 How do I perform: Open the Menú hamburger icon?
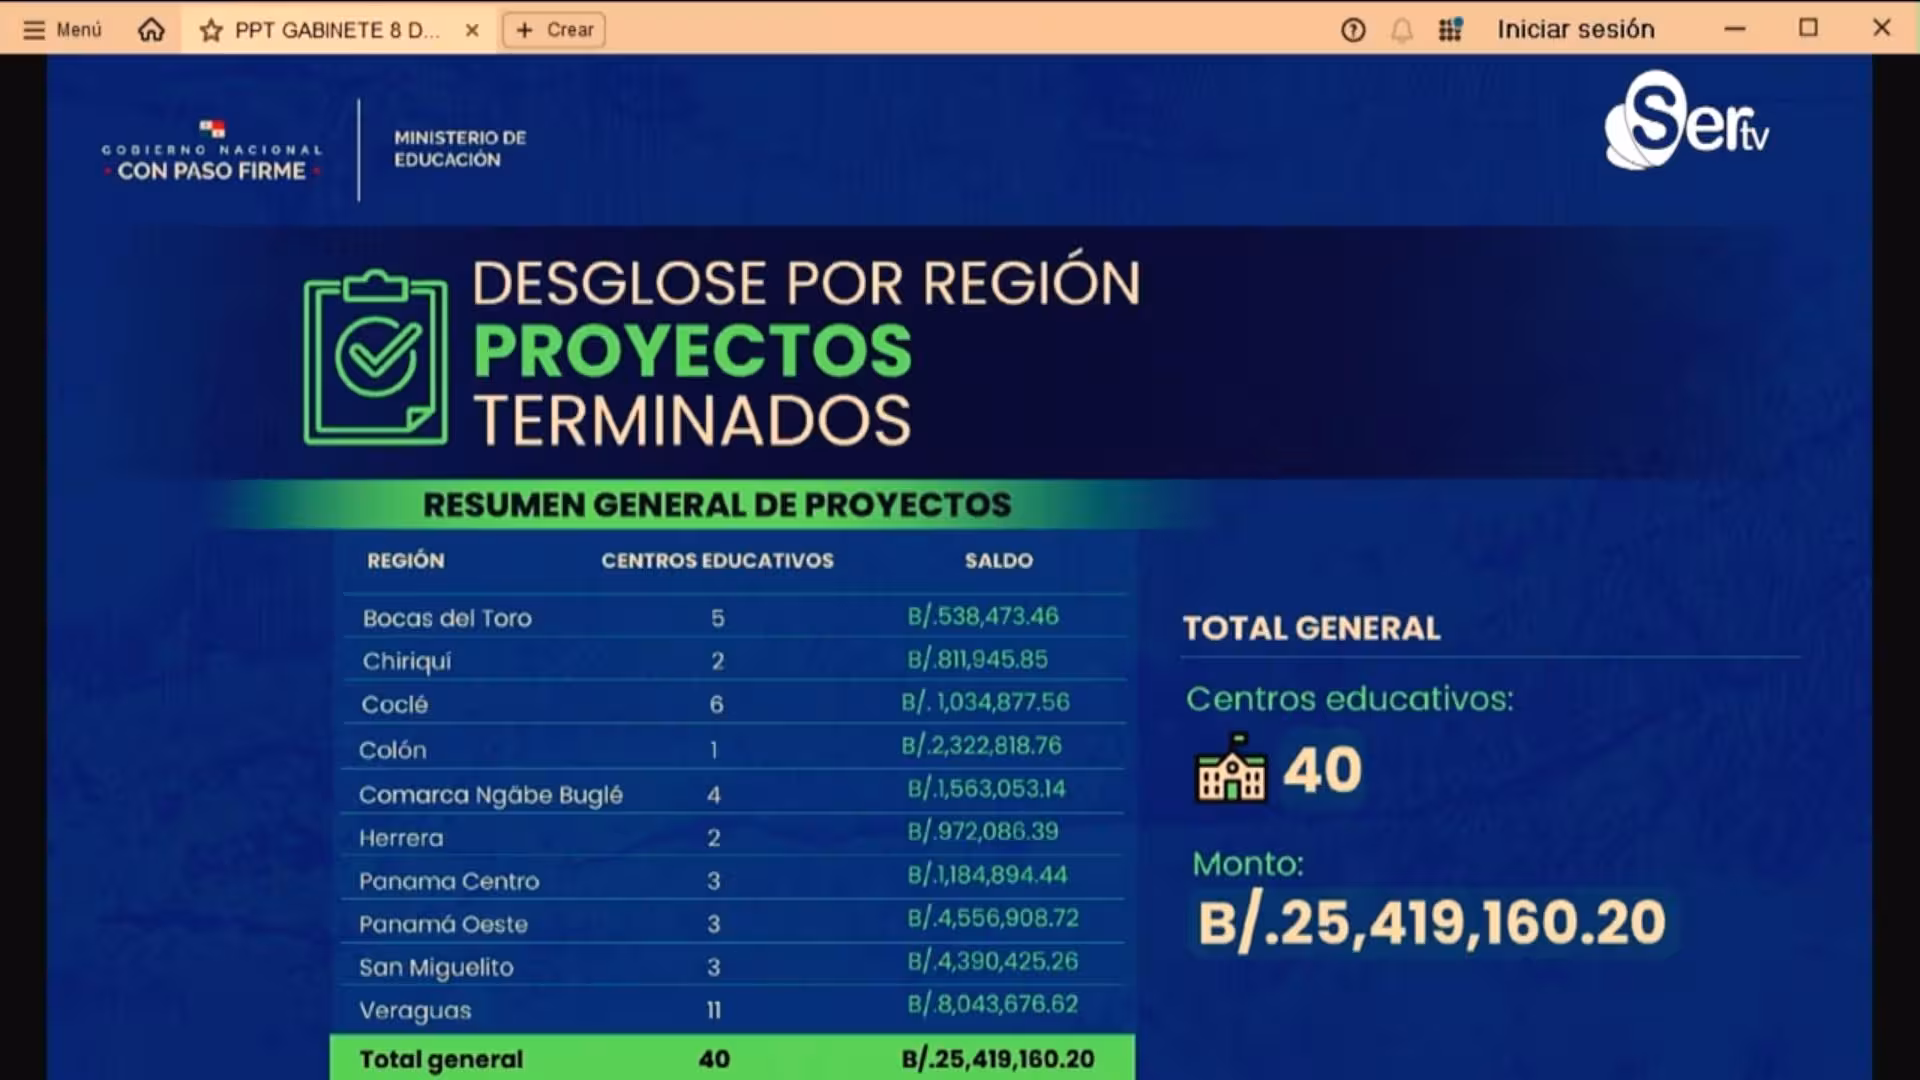click(x=34, y=30)
